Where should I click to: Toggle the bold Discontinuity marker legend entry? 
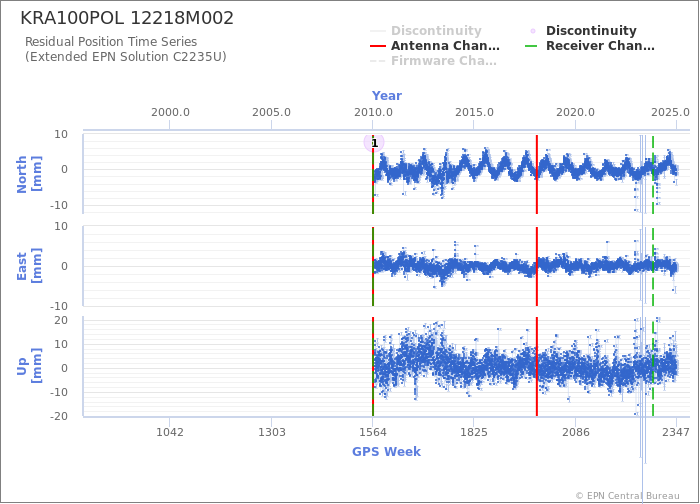pyautogui.click(x=583, y=31)
